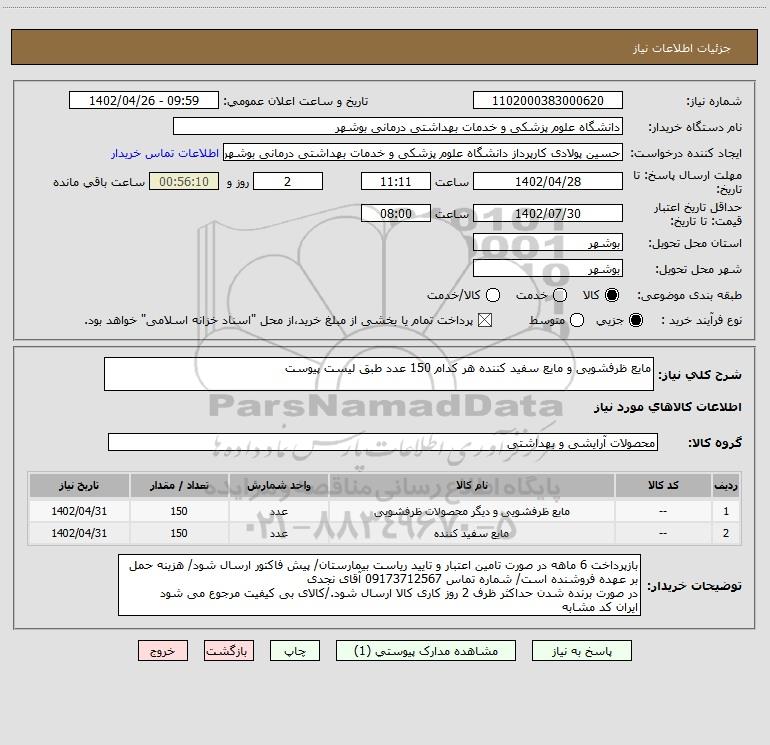This screenshot has height=745, width=770.
Task: Click the اطلاعات کالاهای مورد نیاز heading
Action: click(x=668, y=407)
